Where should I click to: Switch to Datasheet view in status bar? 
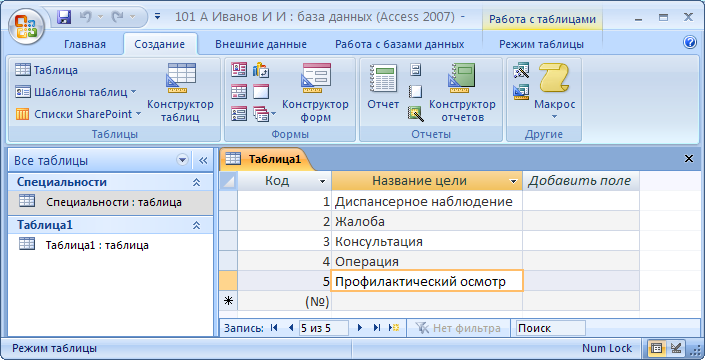click(657, 348)
